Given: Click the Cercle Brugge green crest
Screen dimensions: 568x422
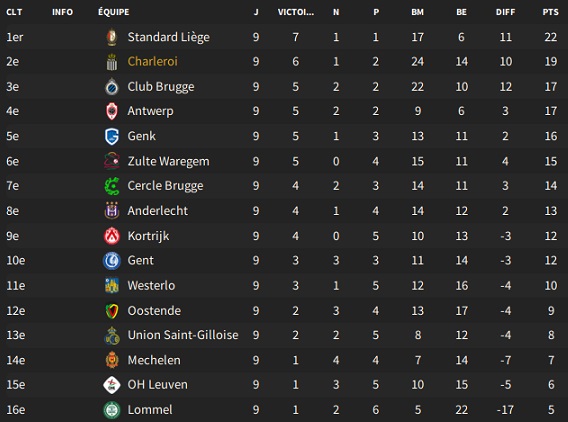Looking at the screenshot, I should point(112,186).
